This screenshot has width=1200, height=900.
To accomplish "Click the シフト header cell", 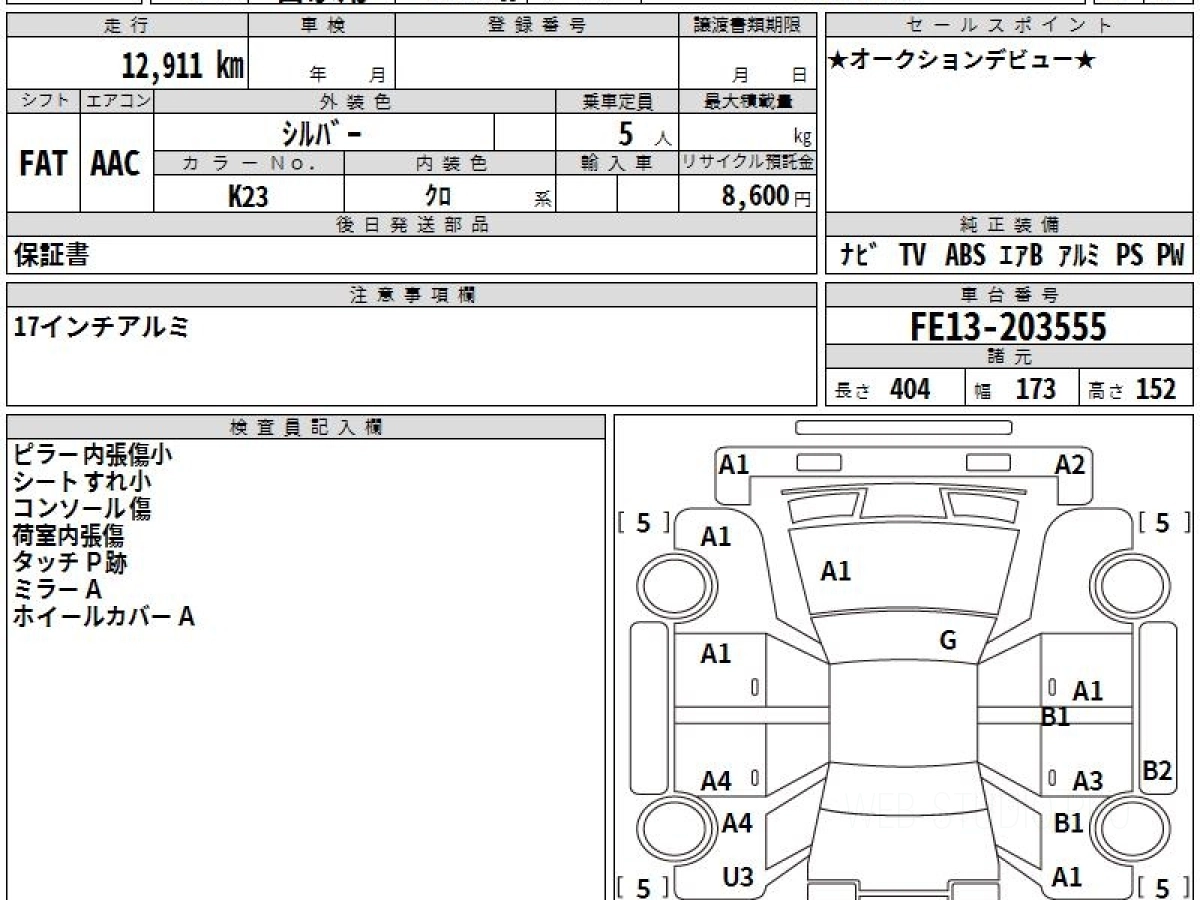I will click(x=43, y=101).
